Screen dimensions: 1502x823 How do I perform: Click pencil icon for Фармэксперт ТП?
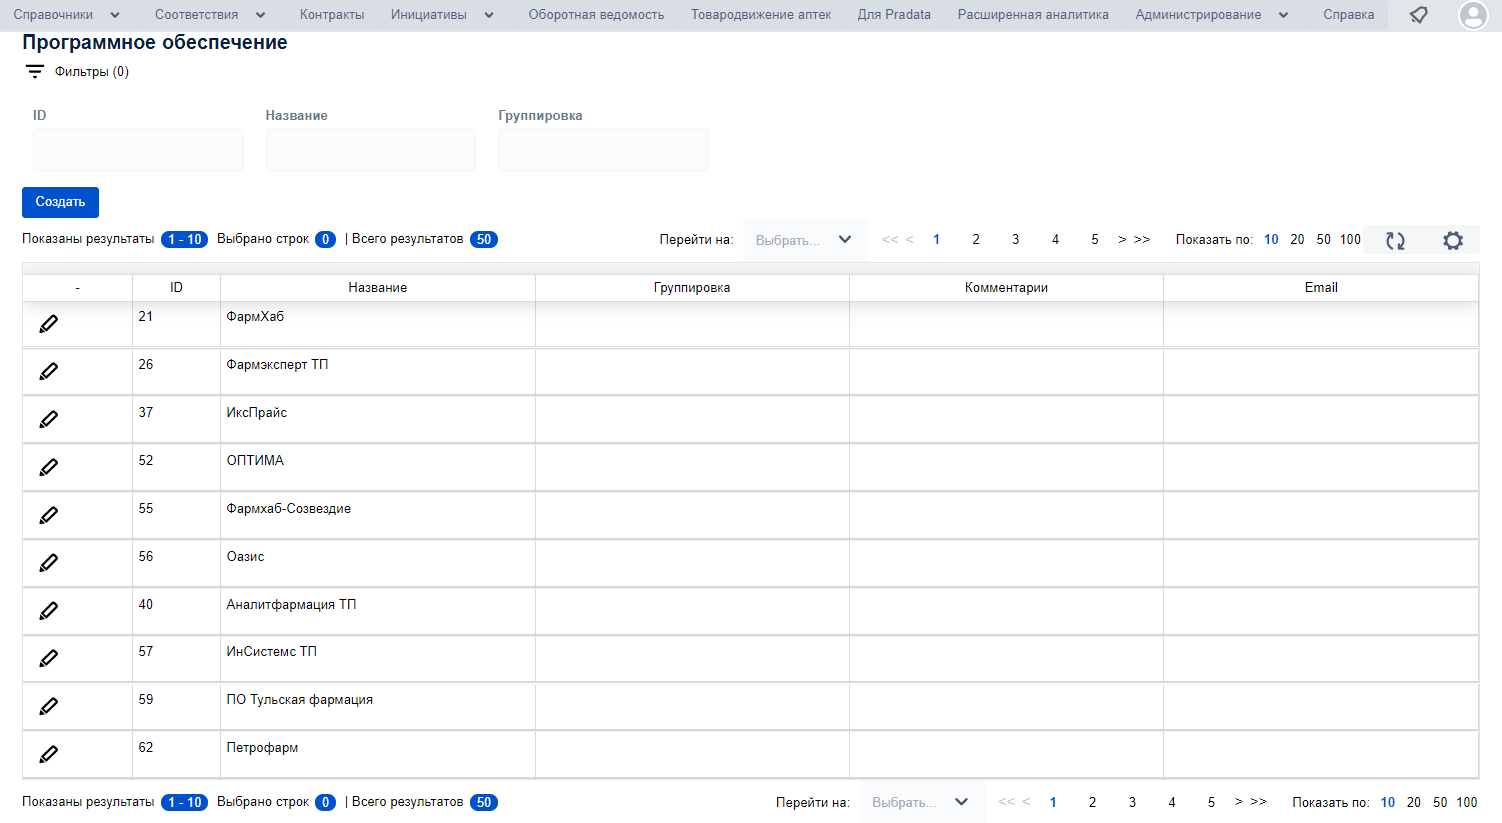tap(48, 372)
